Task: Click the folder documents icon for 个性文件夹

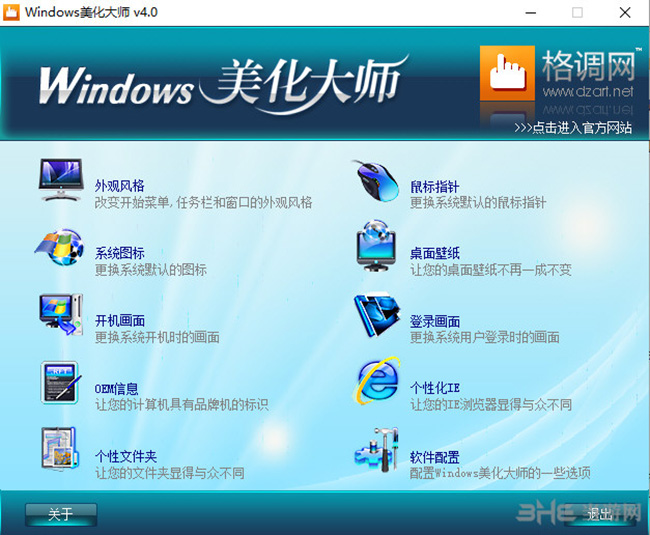Action: 60,448
